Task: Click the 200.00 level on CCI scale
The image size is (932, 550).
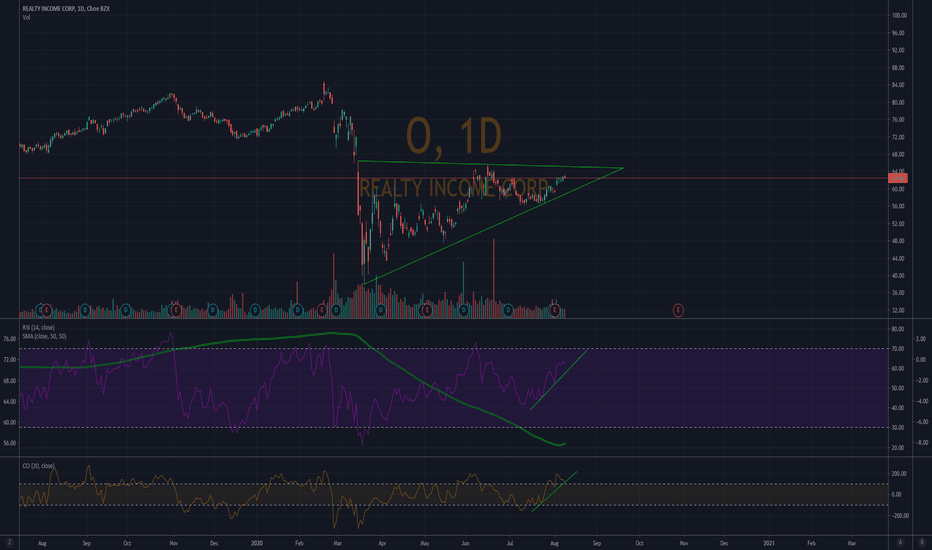Action: [x=899, y=474]
